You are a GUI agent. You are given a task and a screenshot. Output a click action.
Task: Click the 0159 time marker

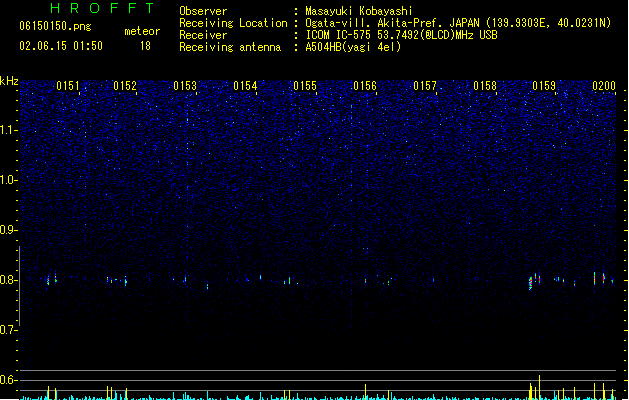[x=544, y=86]
